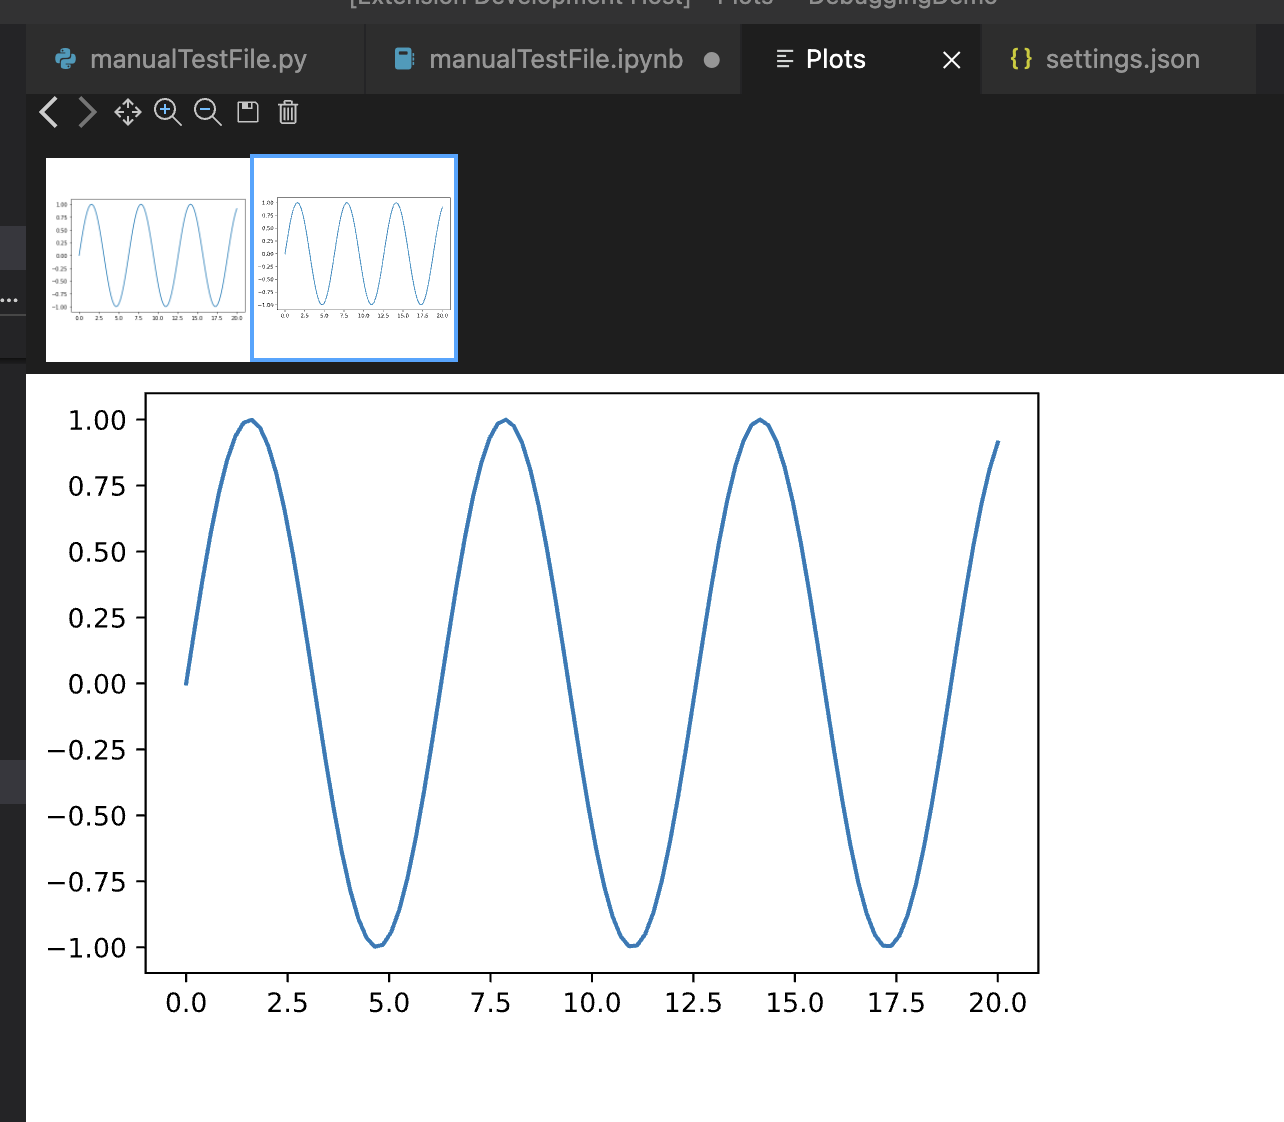Zoom out of the current plot
Screen dimensions: 1284x1122
pos(207,112)
